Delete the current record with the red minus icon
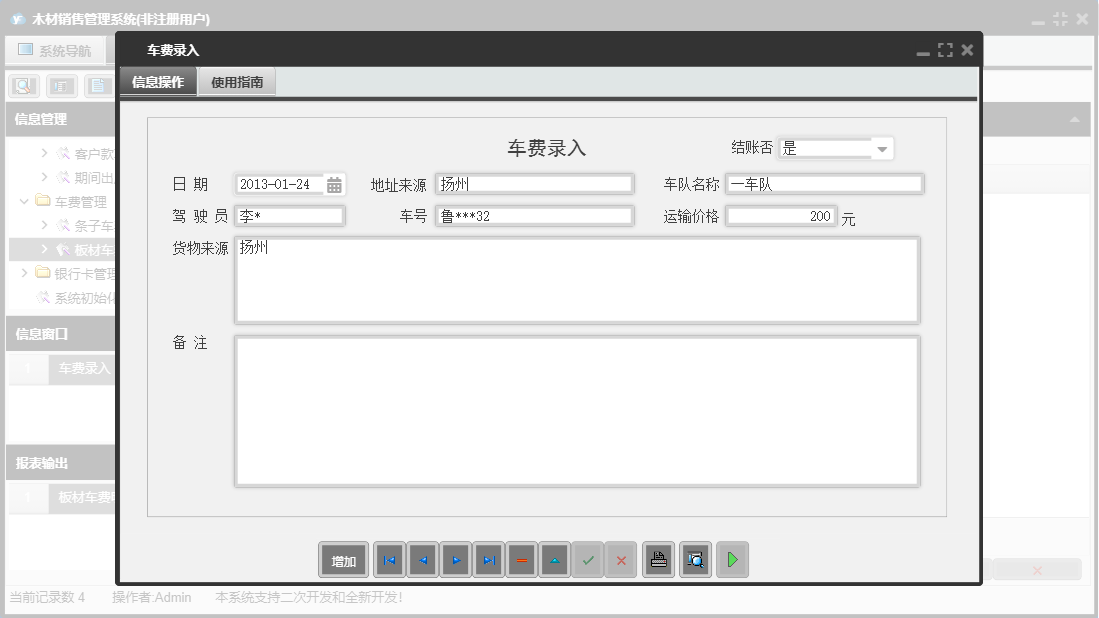Viewport: 1099px width, 618px height. click(x=521, y=559)
